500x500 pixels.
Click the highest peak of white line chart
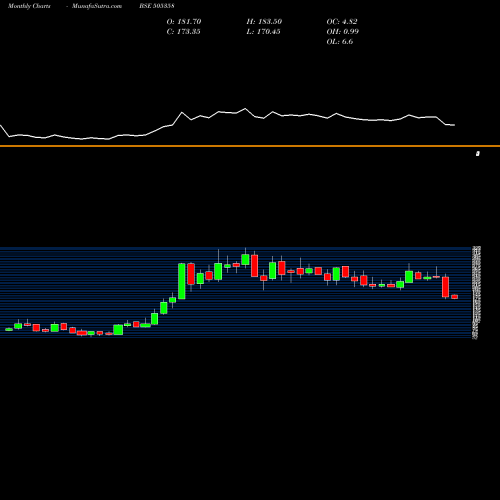(245, 109)
